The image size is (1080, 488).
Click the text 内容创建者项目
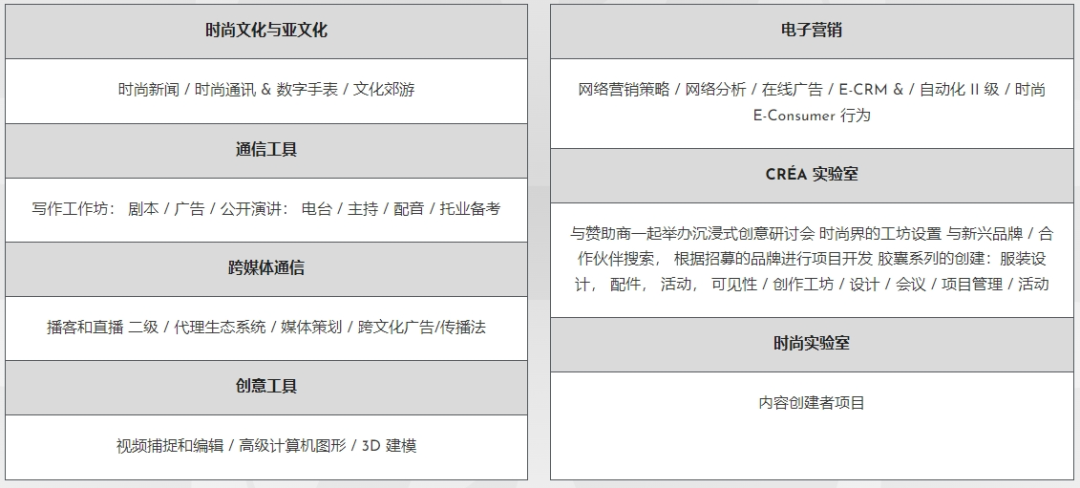point(811,403)
